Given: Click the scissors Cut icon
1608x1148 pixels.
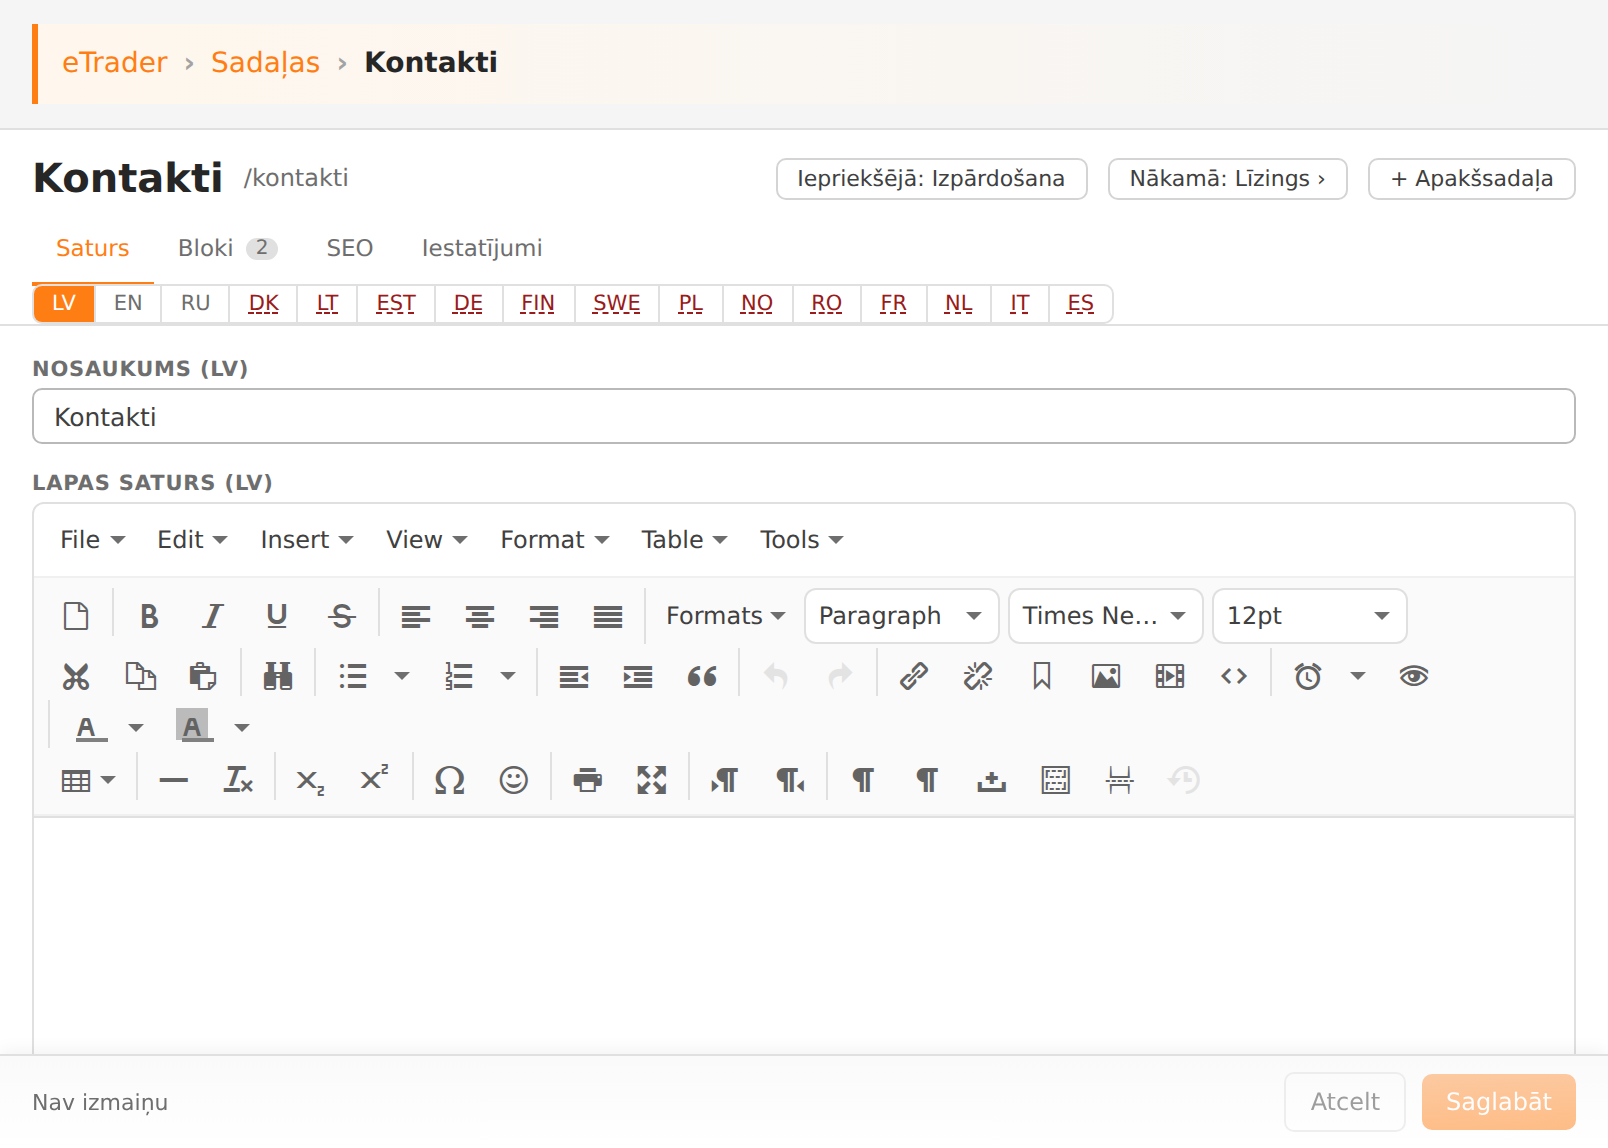Looking at the screenshot, I should coord(76,677).
